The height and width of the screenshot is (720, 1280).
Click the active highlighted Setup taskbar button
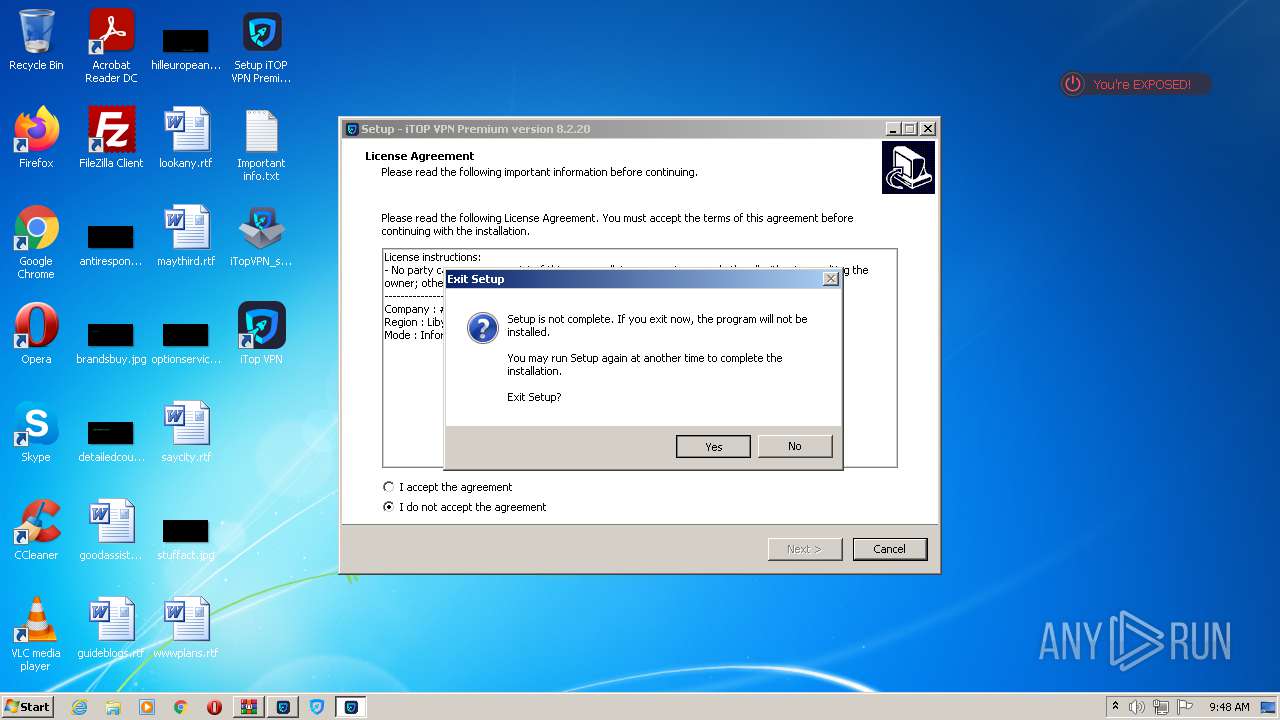(351, 707)
